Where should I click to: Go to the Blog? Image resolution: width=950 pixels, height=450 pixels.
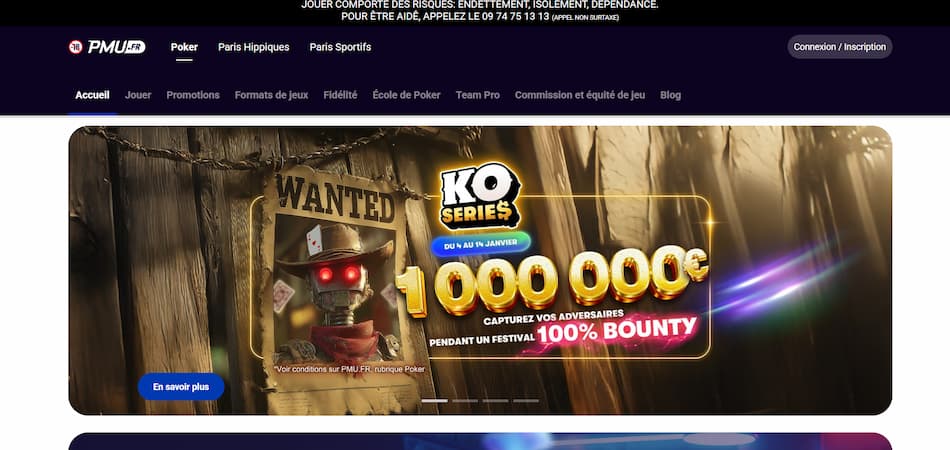pyautogui.click(x=671, y=95)
